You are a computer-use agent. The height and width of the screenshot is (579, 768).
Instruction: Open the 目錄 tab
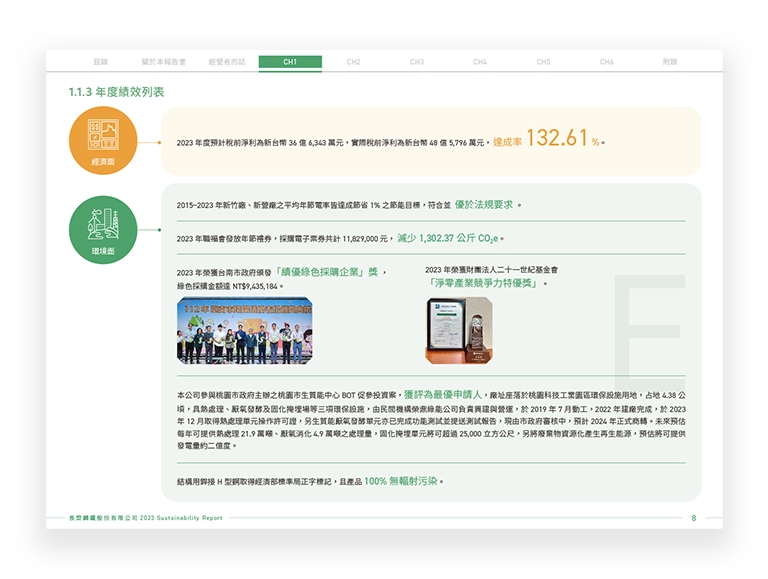tap(100, 62)
